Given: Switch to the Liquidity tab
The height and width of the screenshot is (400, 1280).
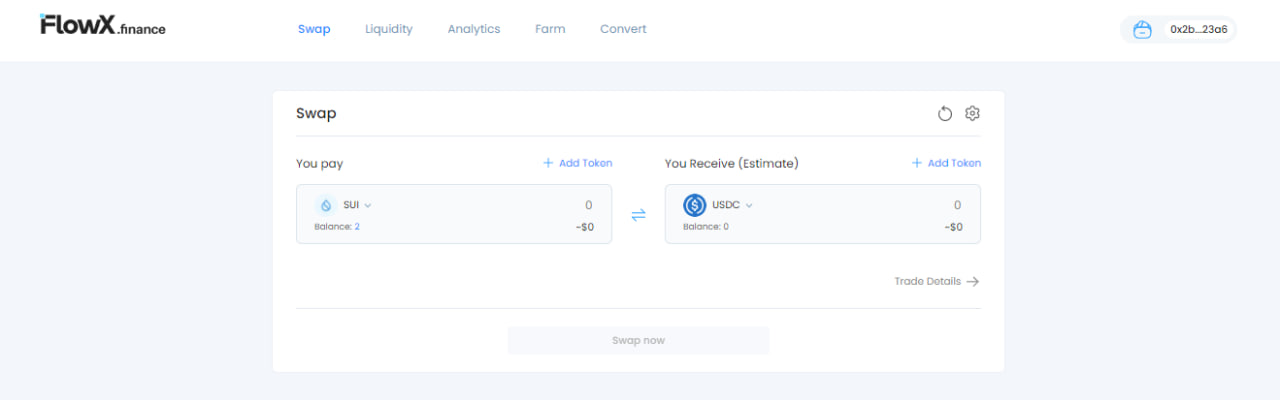Looking at the screenshot, I should click(389, 29).
